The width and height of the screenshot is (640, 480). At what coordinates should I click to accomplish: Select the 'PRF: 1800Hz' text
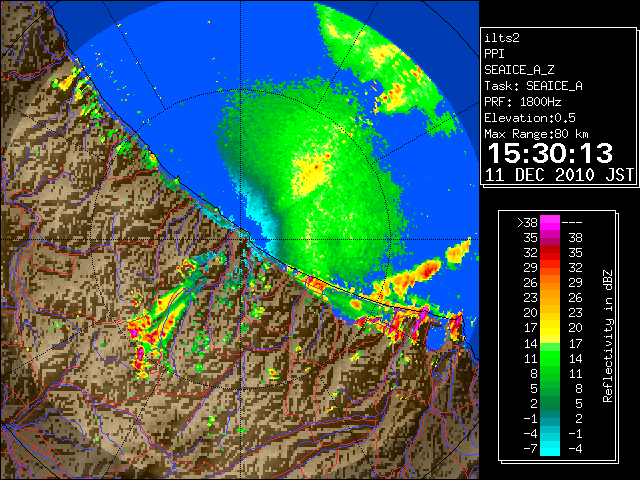click(x=523, y=102)
